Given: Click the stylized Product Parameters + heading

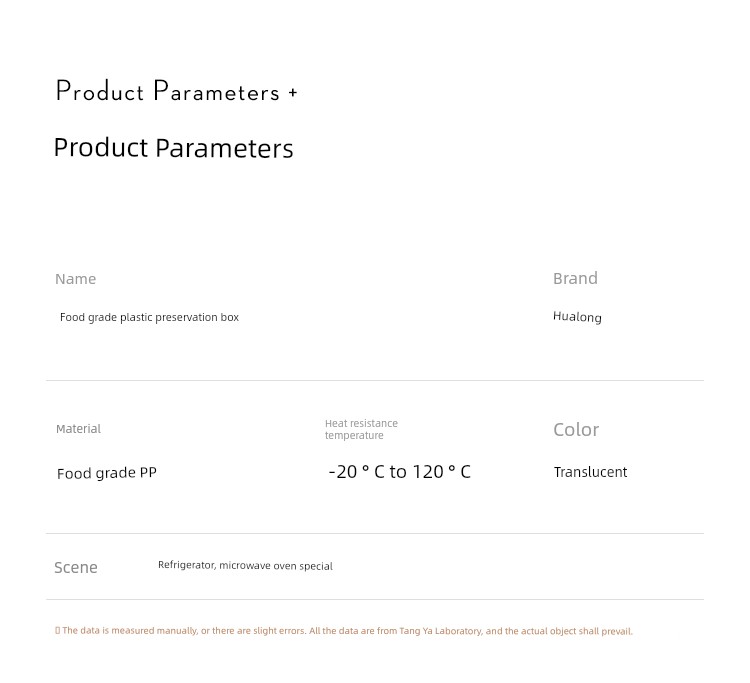Looking at the screenshot, I should coord(176,91).
